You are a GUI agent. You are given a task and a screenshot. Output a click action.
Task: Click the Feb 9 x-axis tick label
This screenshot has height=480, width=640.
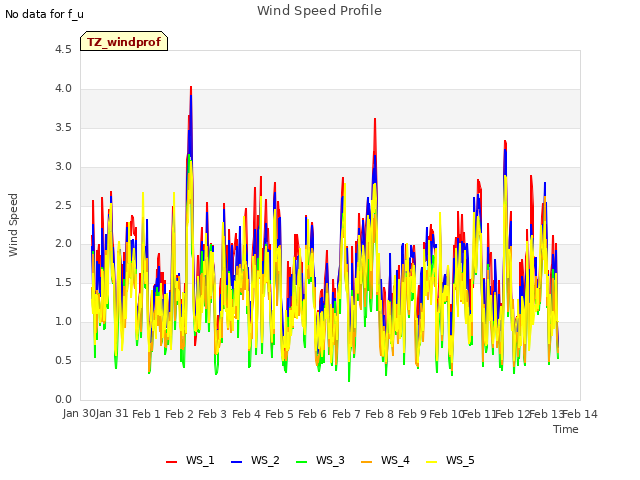pos(412,414)
